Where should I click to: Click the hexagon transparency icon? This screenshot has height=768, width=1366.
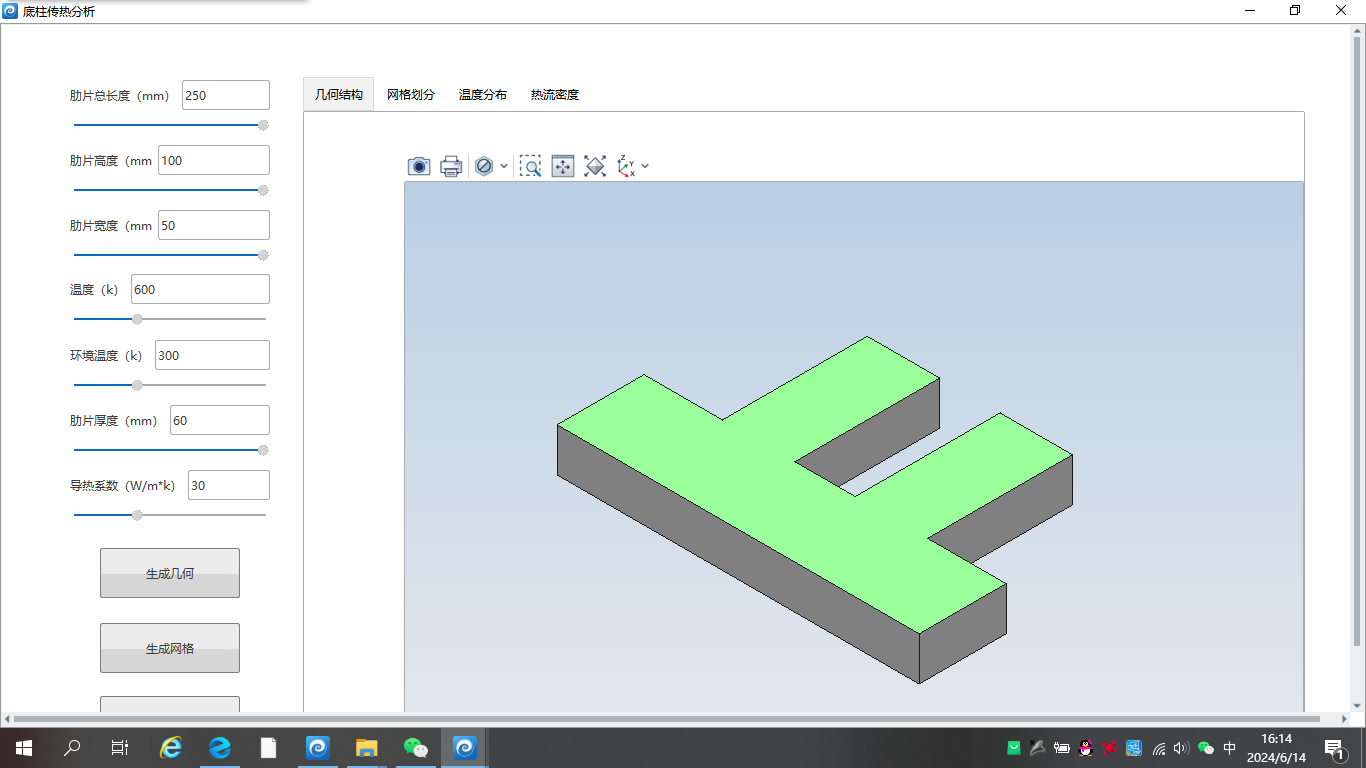[484, 166]
